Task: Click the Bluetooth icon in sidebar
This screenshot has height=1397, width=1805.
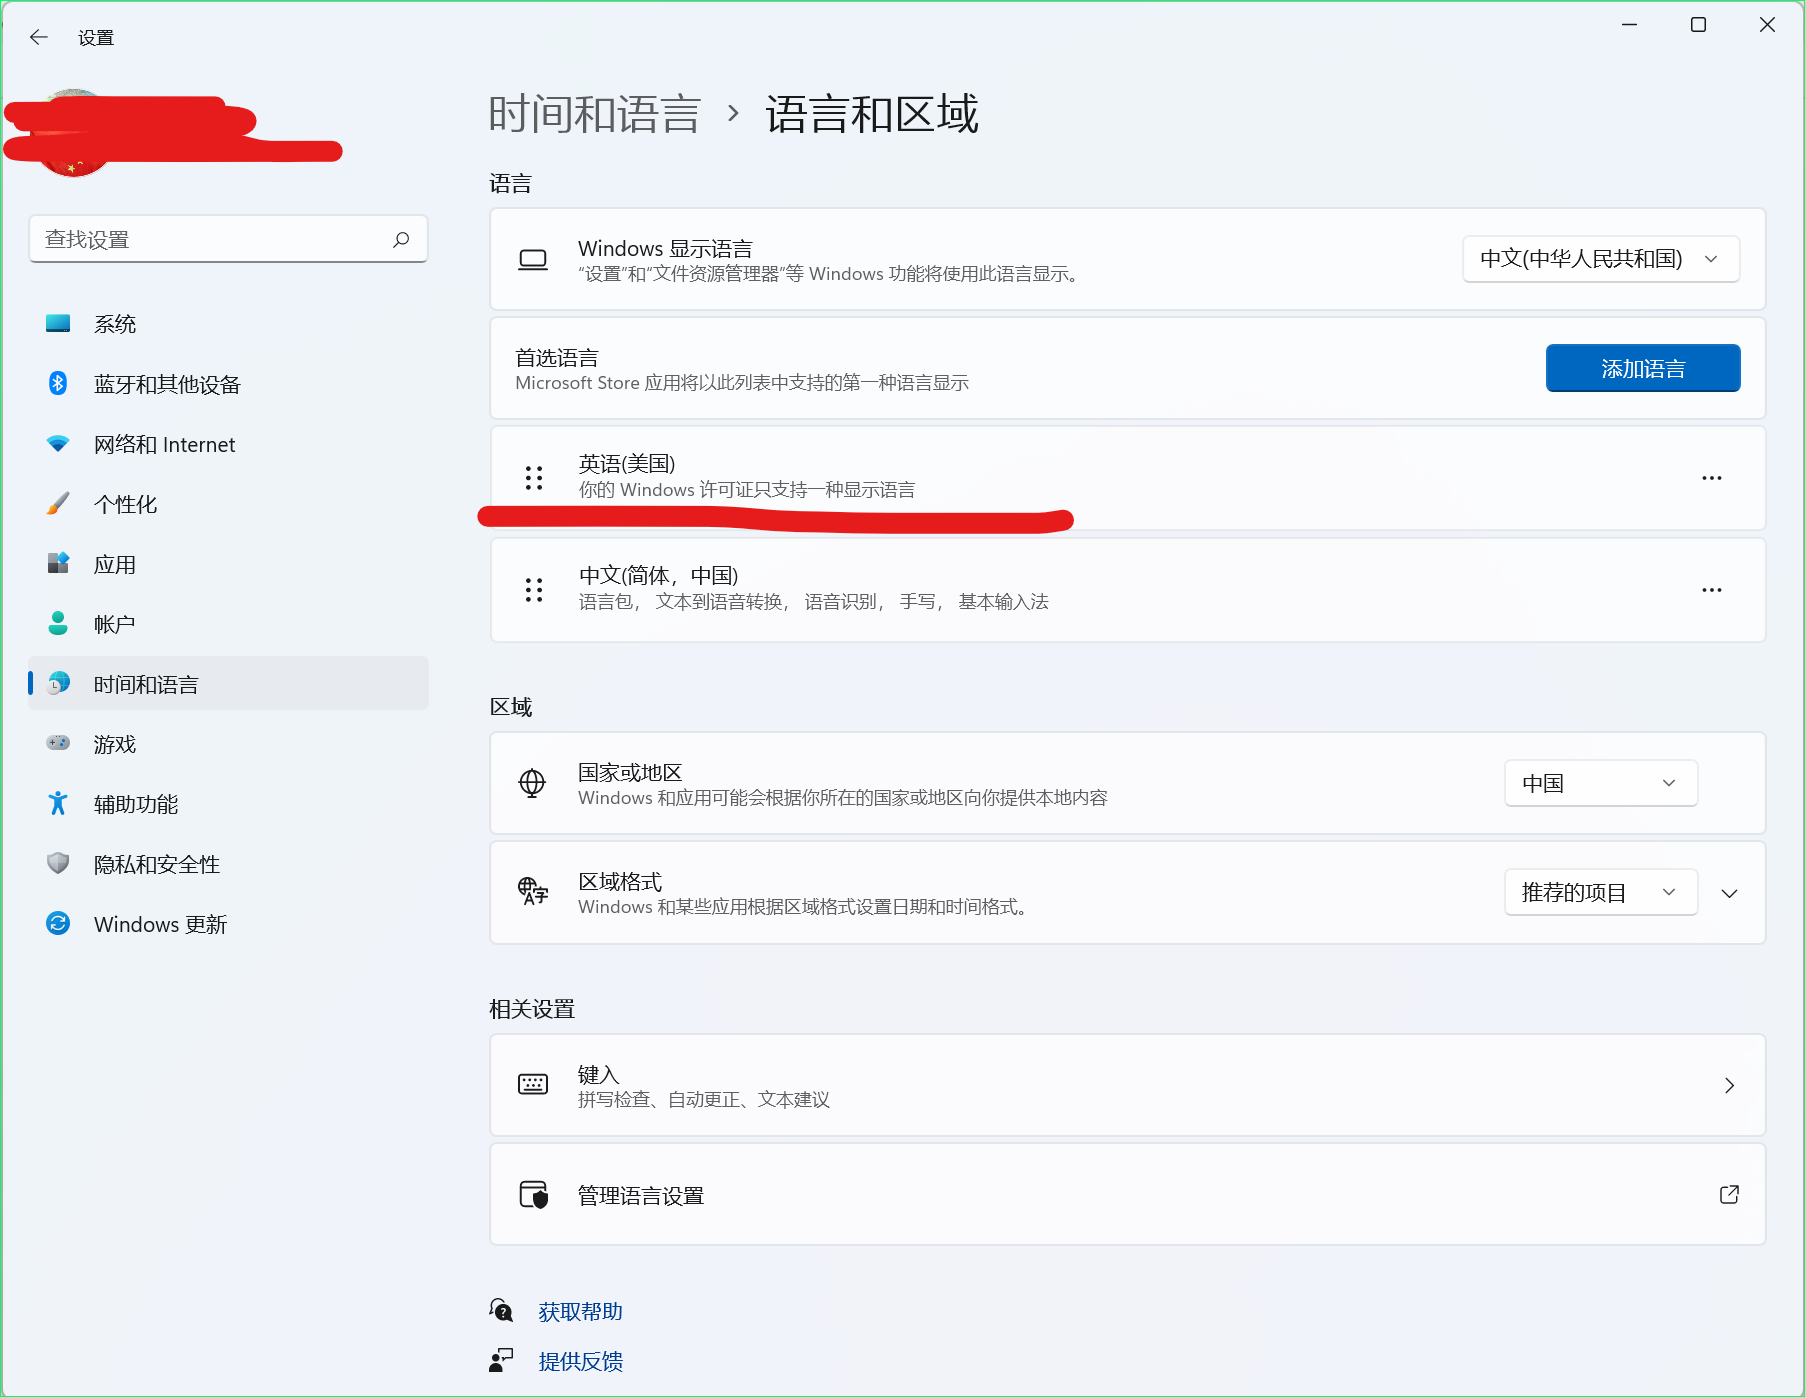Action: coord(58,383)
